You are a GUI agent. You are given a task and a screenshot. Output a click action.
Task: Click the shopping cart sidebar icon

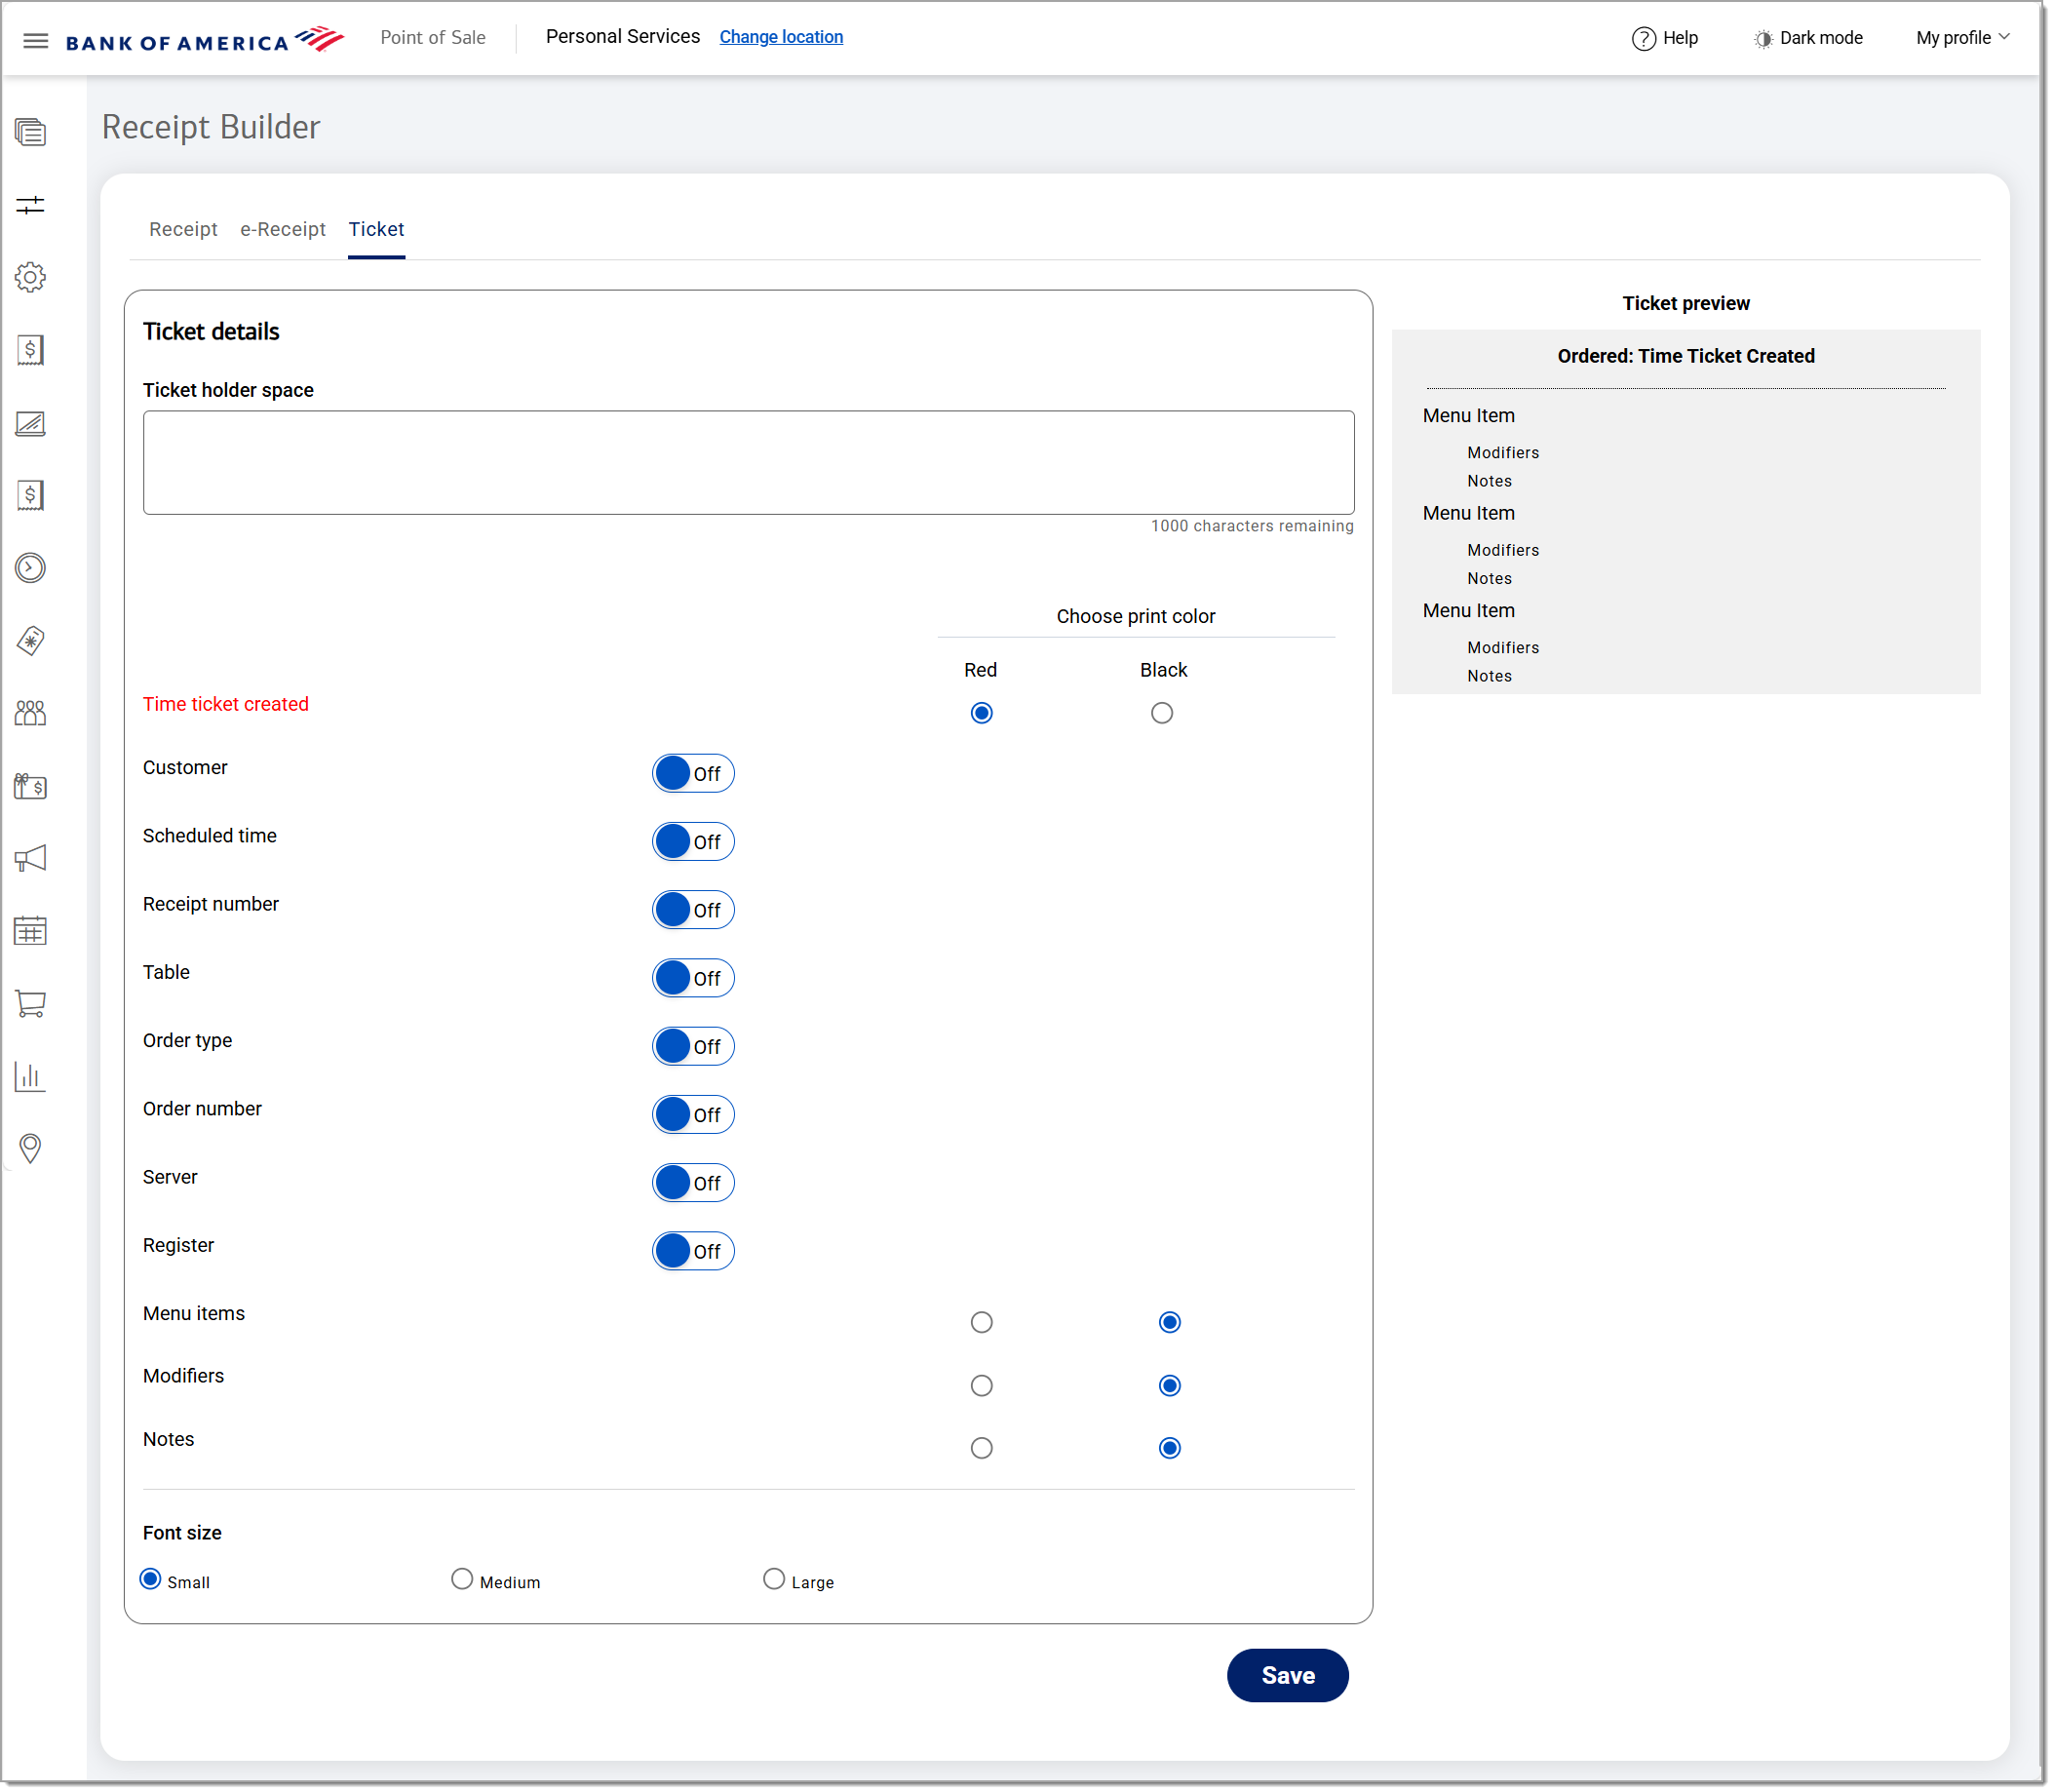(31, 1004)
